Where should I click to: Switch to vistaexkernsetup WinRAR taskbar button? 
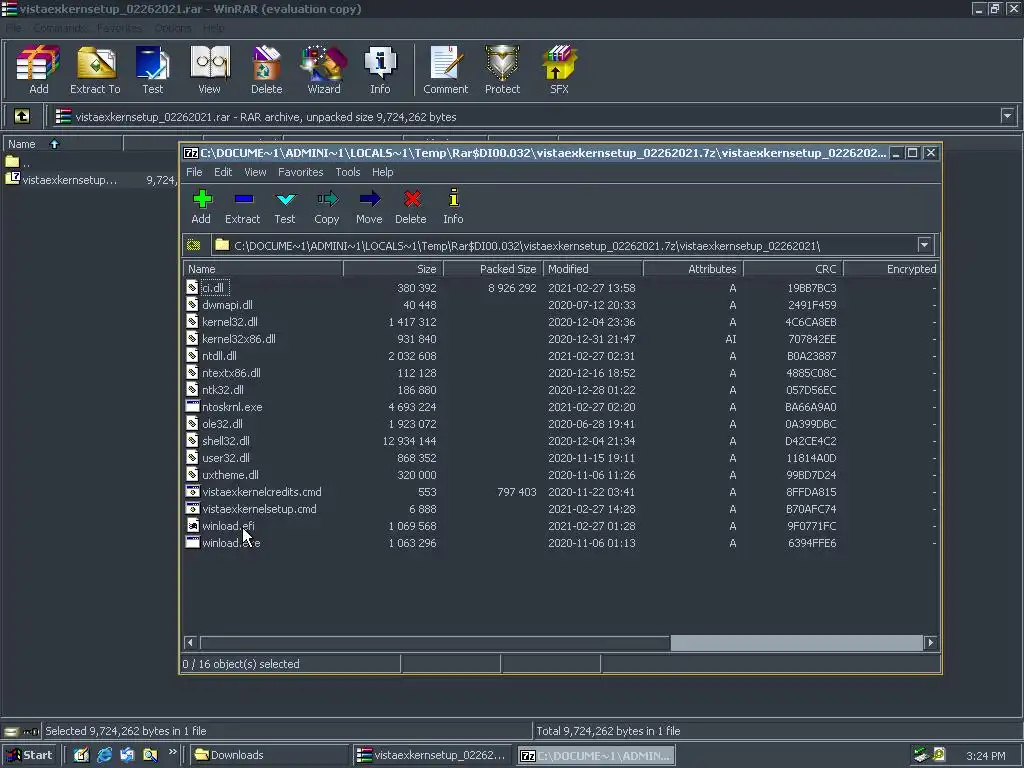pyautogui.click(x=432, y=755)
